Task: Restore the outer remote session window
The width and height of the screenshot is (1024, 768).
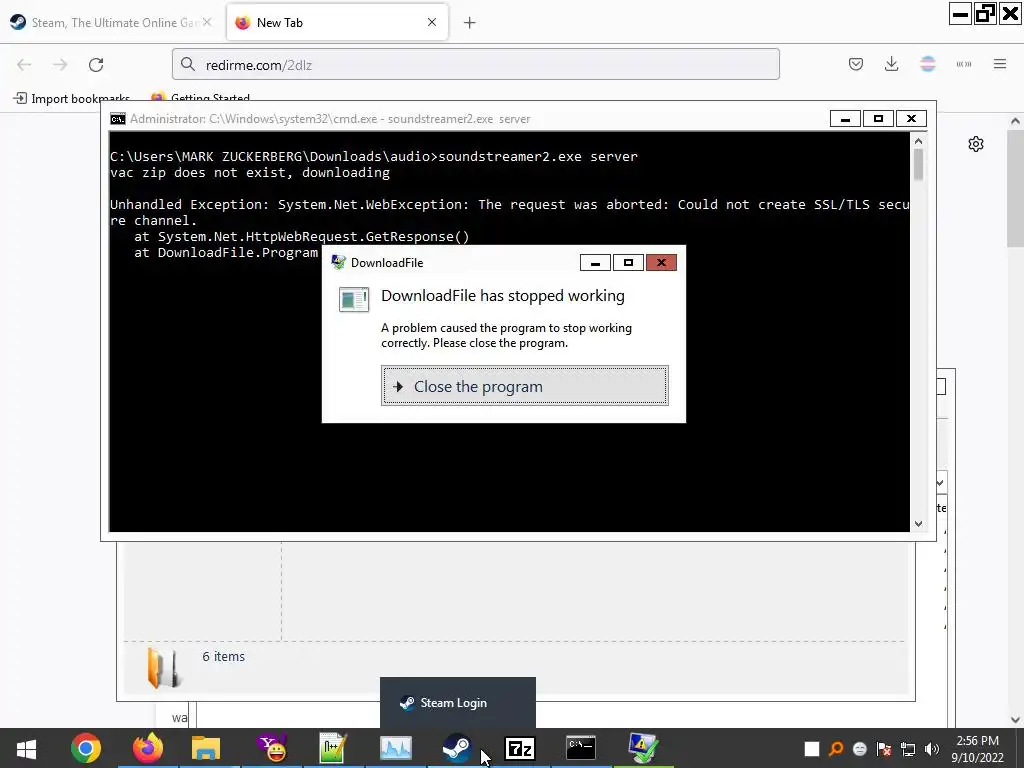Action: coord(985,14)
